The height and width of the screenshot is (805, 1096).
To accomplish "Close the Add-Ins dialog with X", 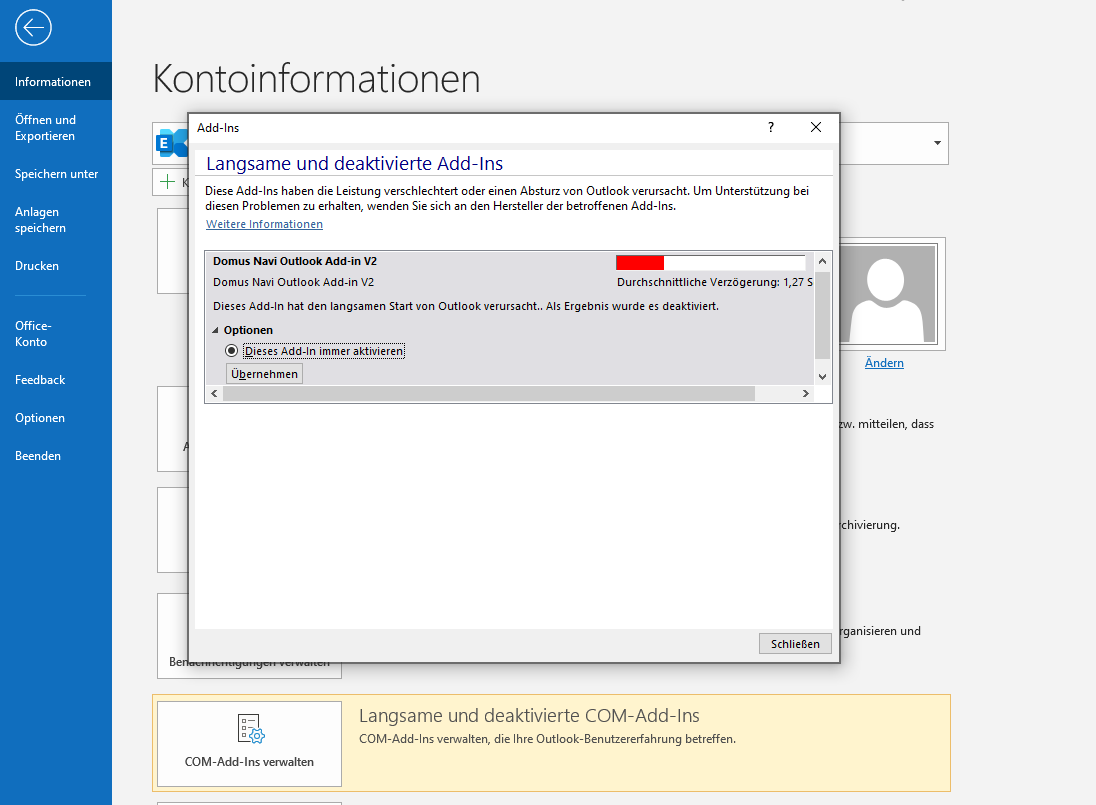I will coord(816,127).
